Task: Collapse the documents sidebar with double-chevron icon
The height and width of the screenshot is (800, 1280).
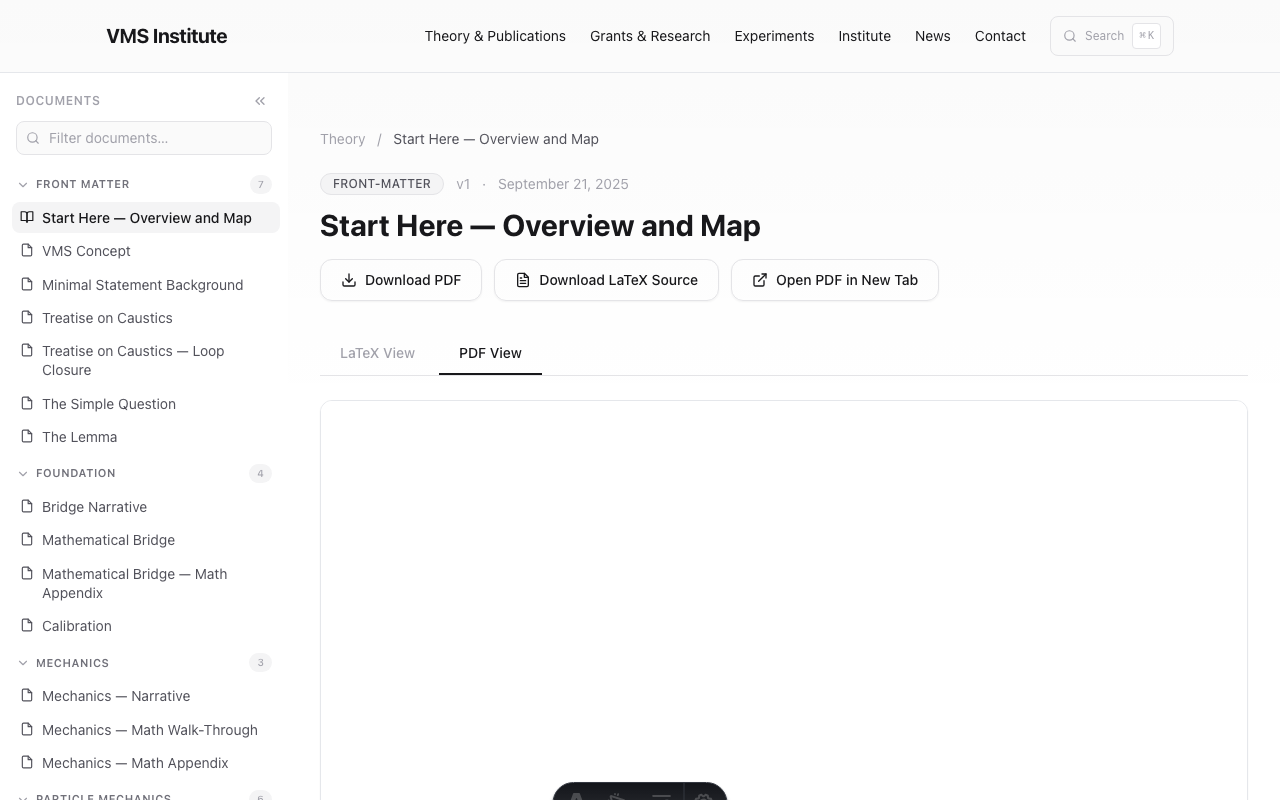Action: (x=260, y=101)
